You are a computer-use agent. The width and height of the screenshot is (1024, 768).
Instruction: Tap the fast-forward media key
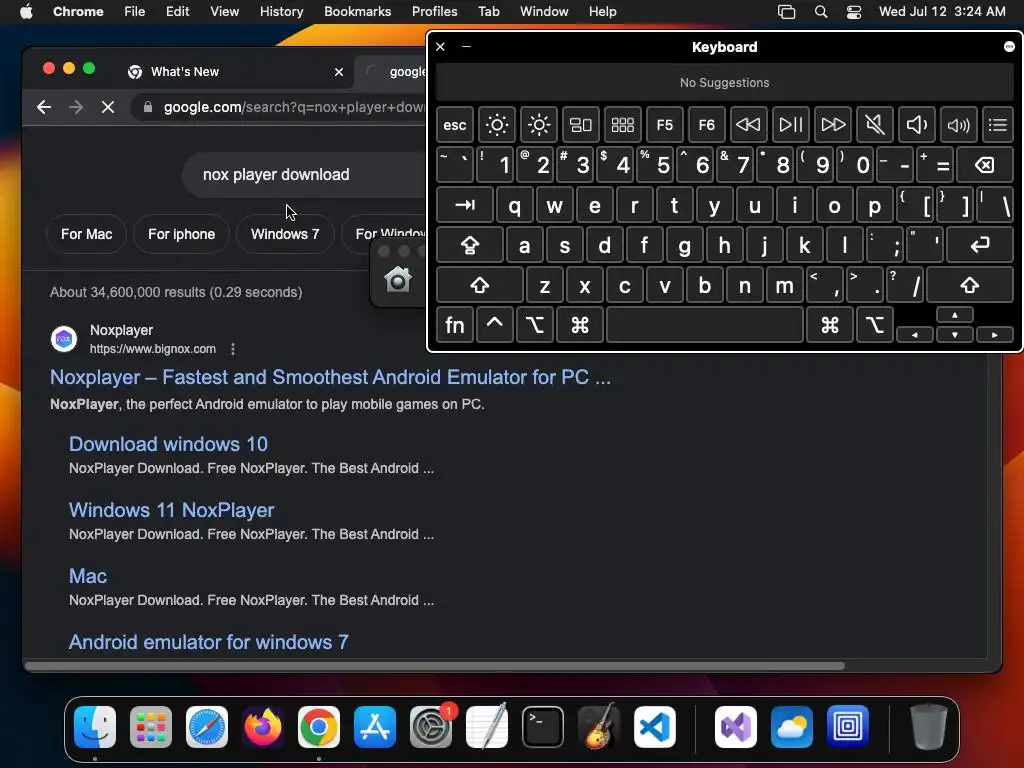click(833, 125)
